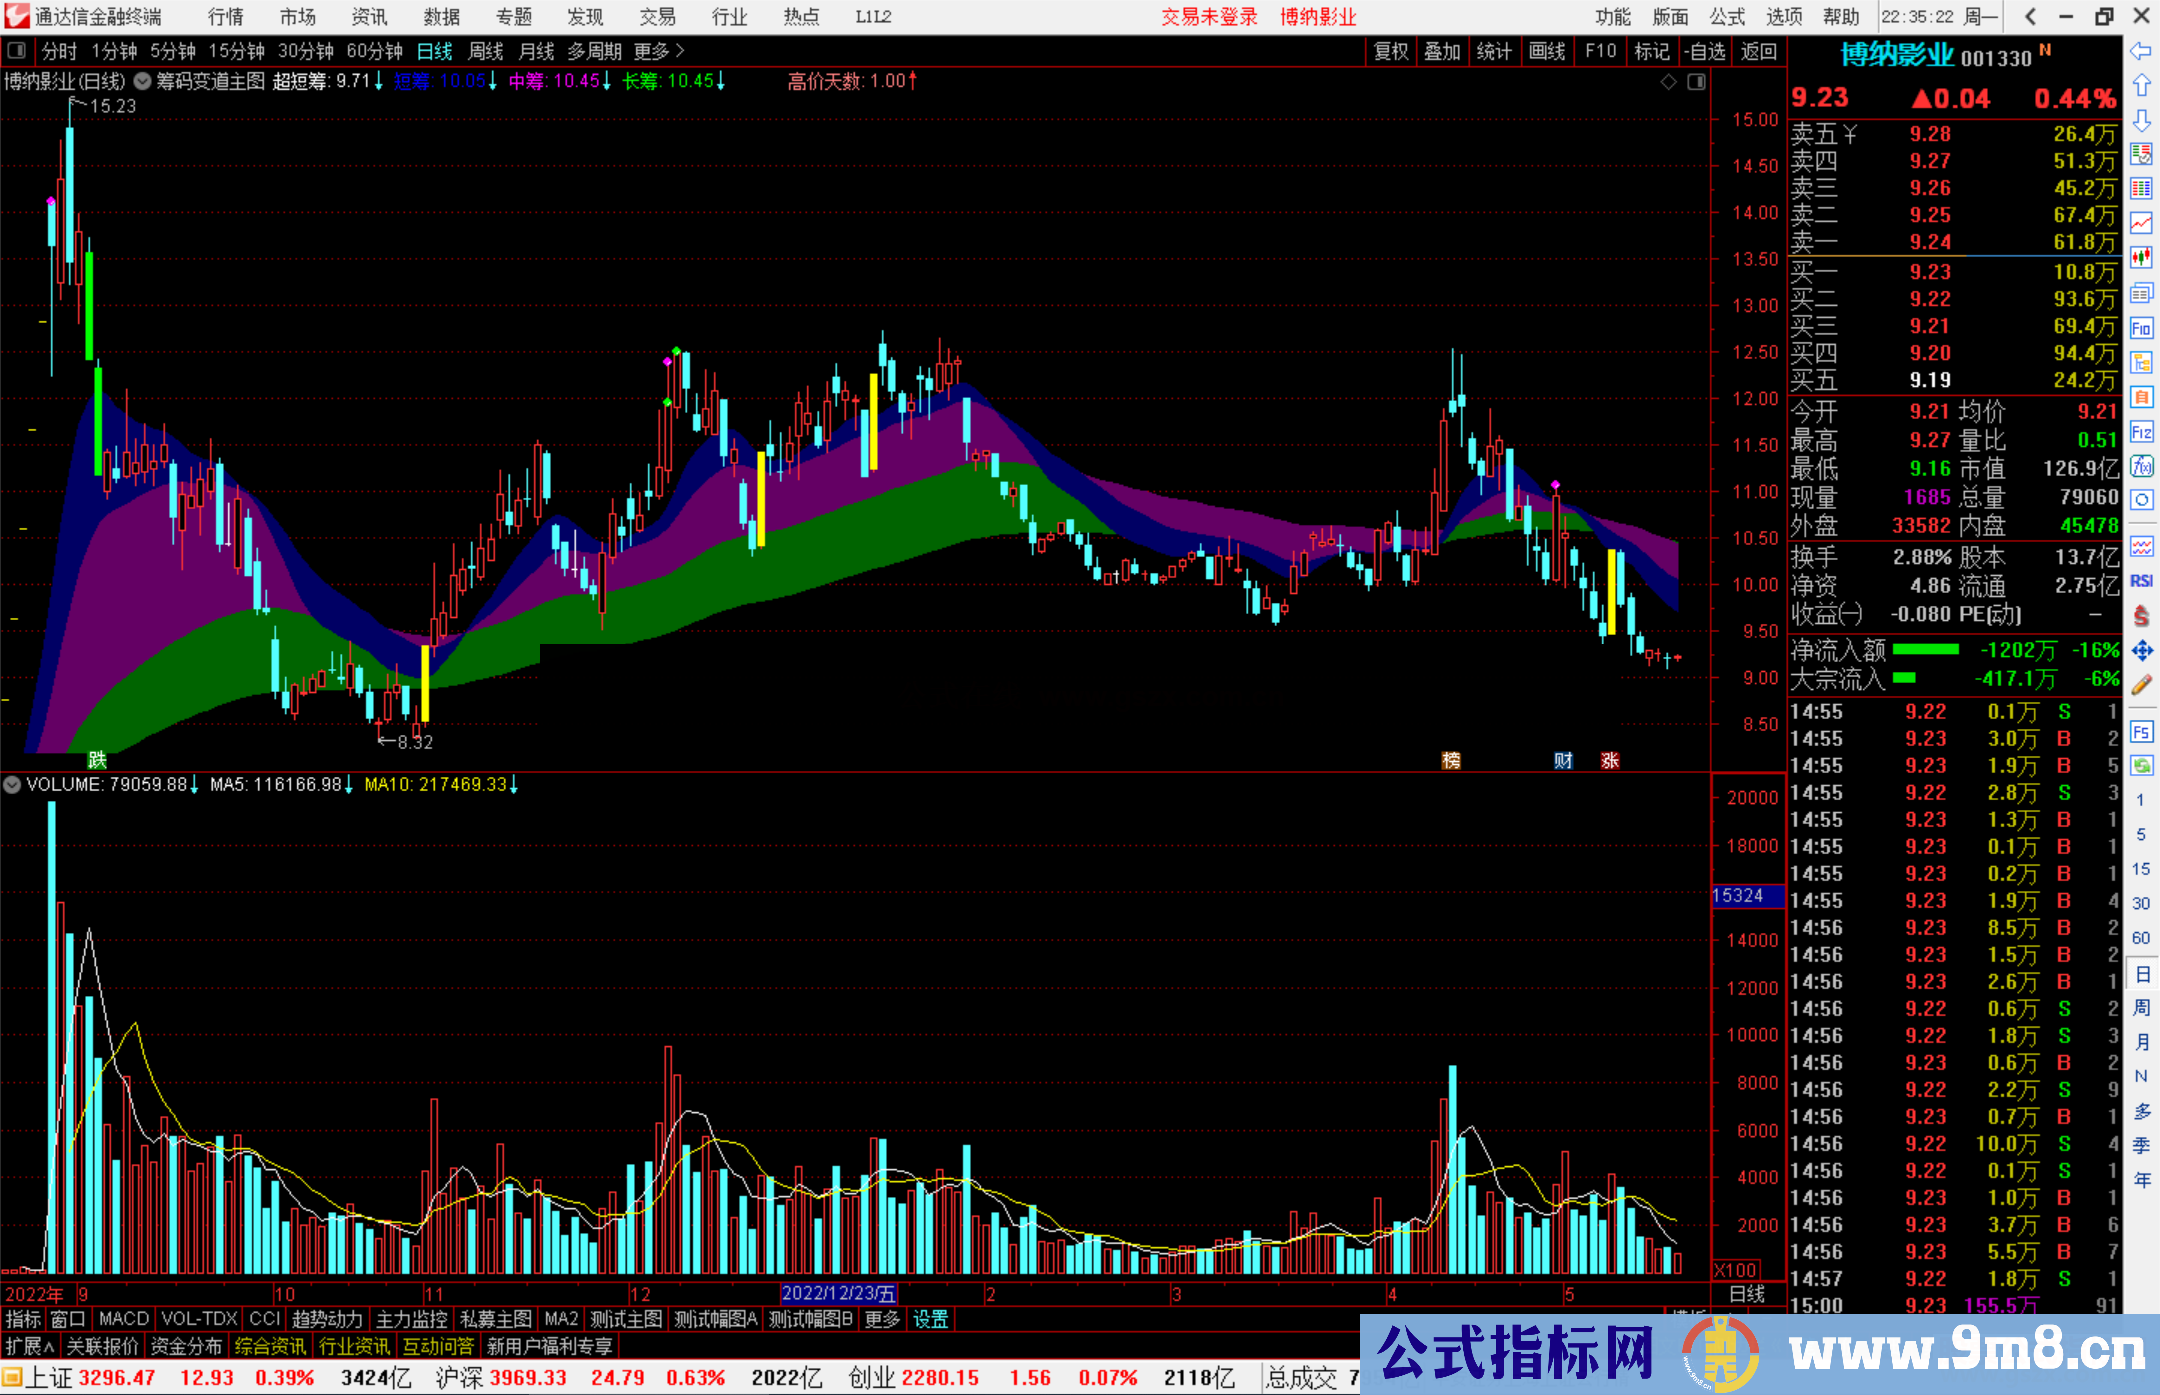Open the 行情 menu
The width and height of the screenshot is (2160, 1395).
point(226,16)
